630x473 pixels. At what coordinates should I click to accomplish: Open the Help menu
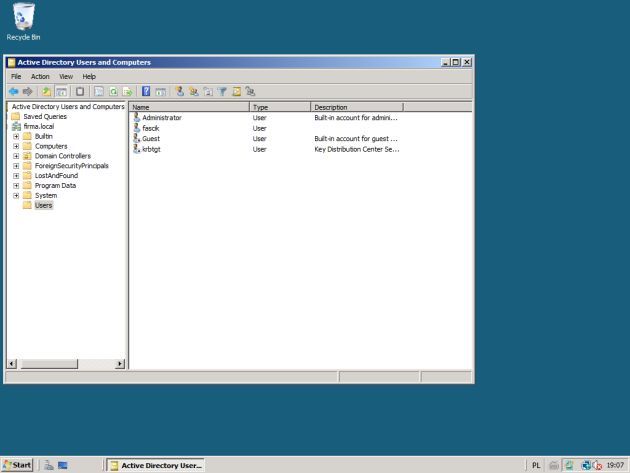point(89,76)
